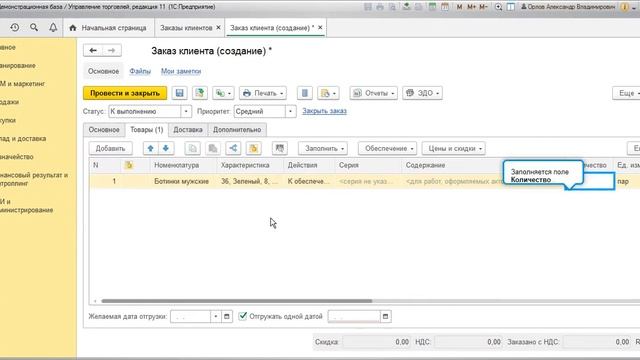Screen dimensions: 640x360
Task: Save the order with diskette icon
Action: [x=179, y=93]
